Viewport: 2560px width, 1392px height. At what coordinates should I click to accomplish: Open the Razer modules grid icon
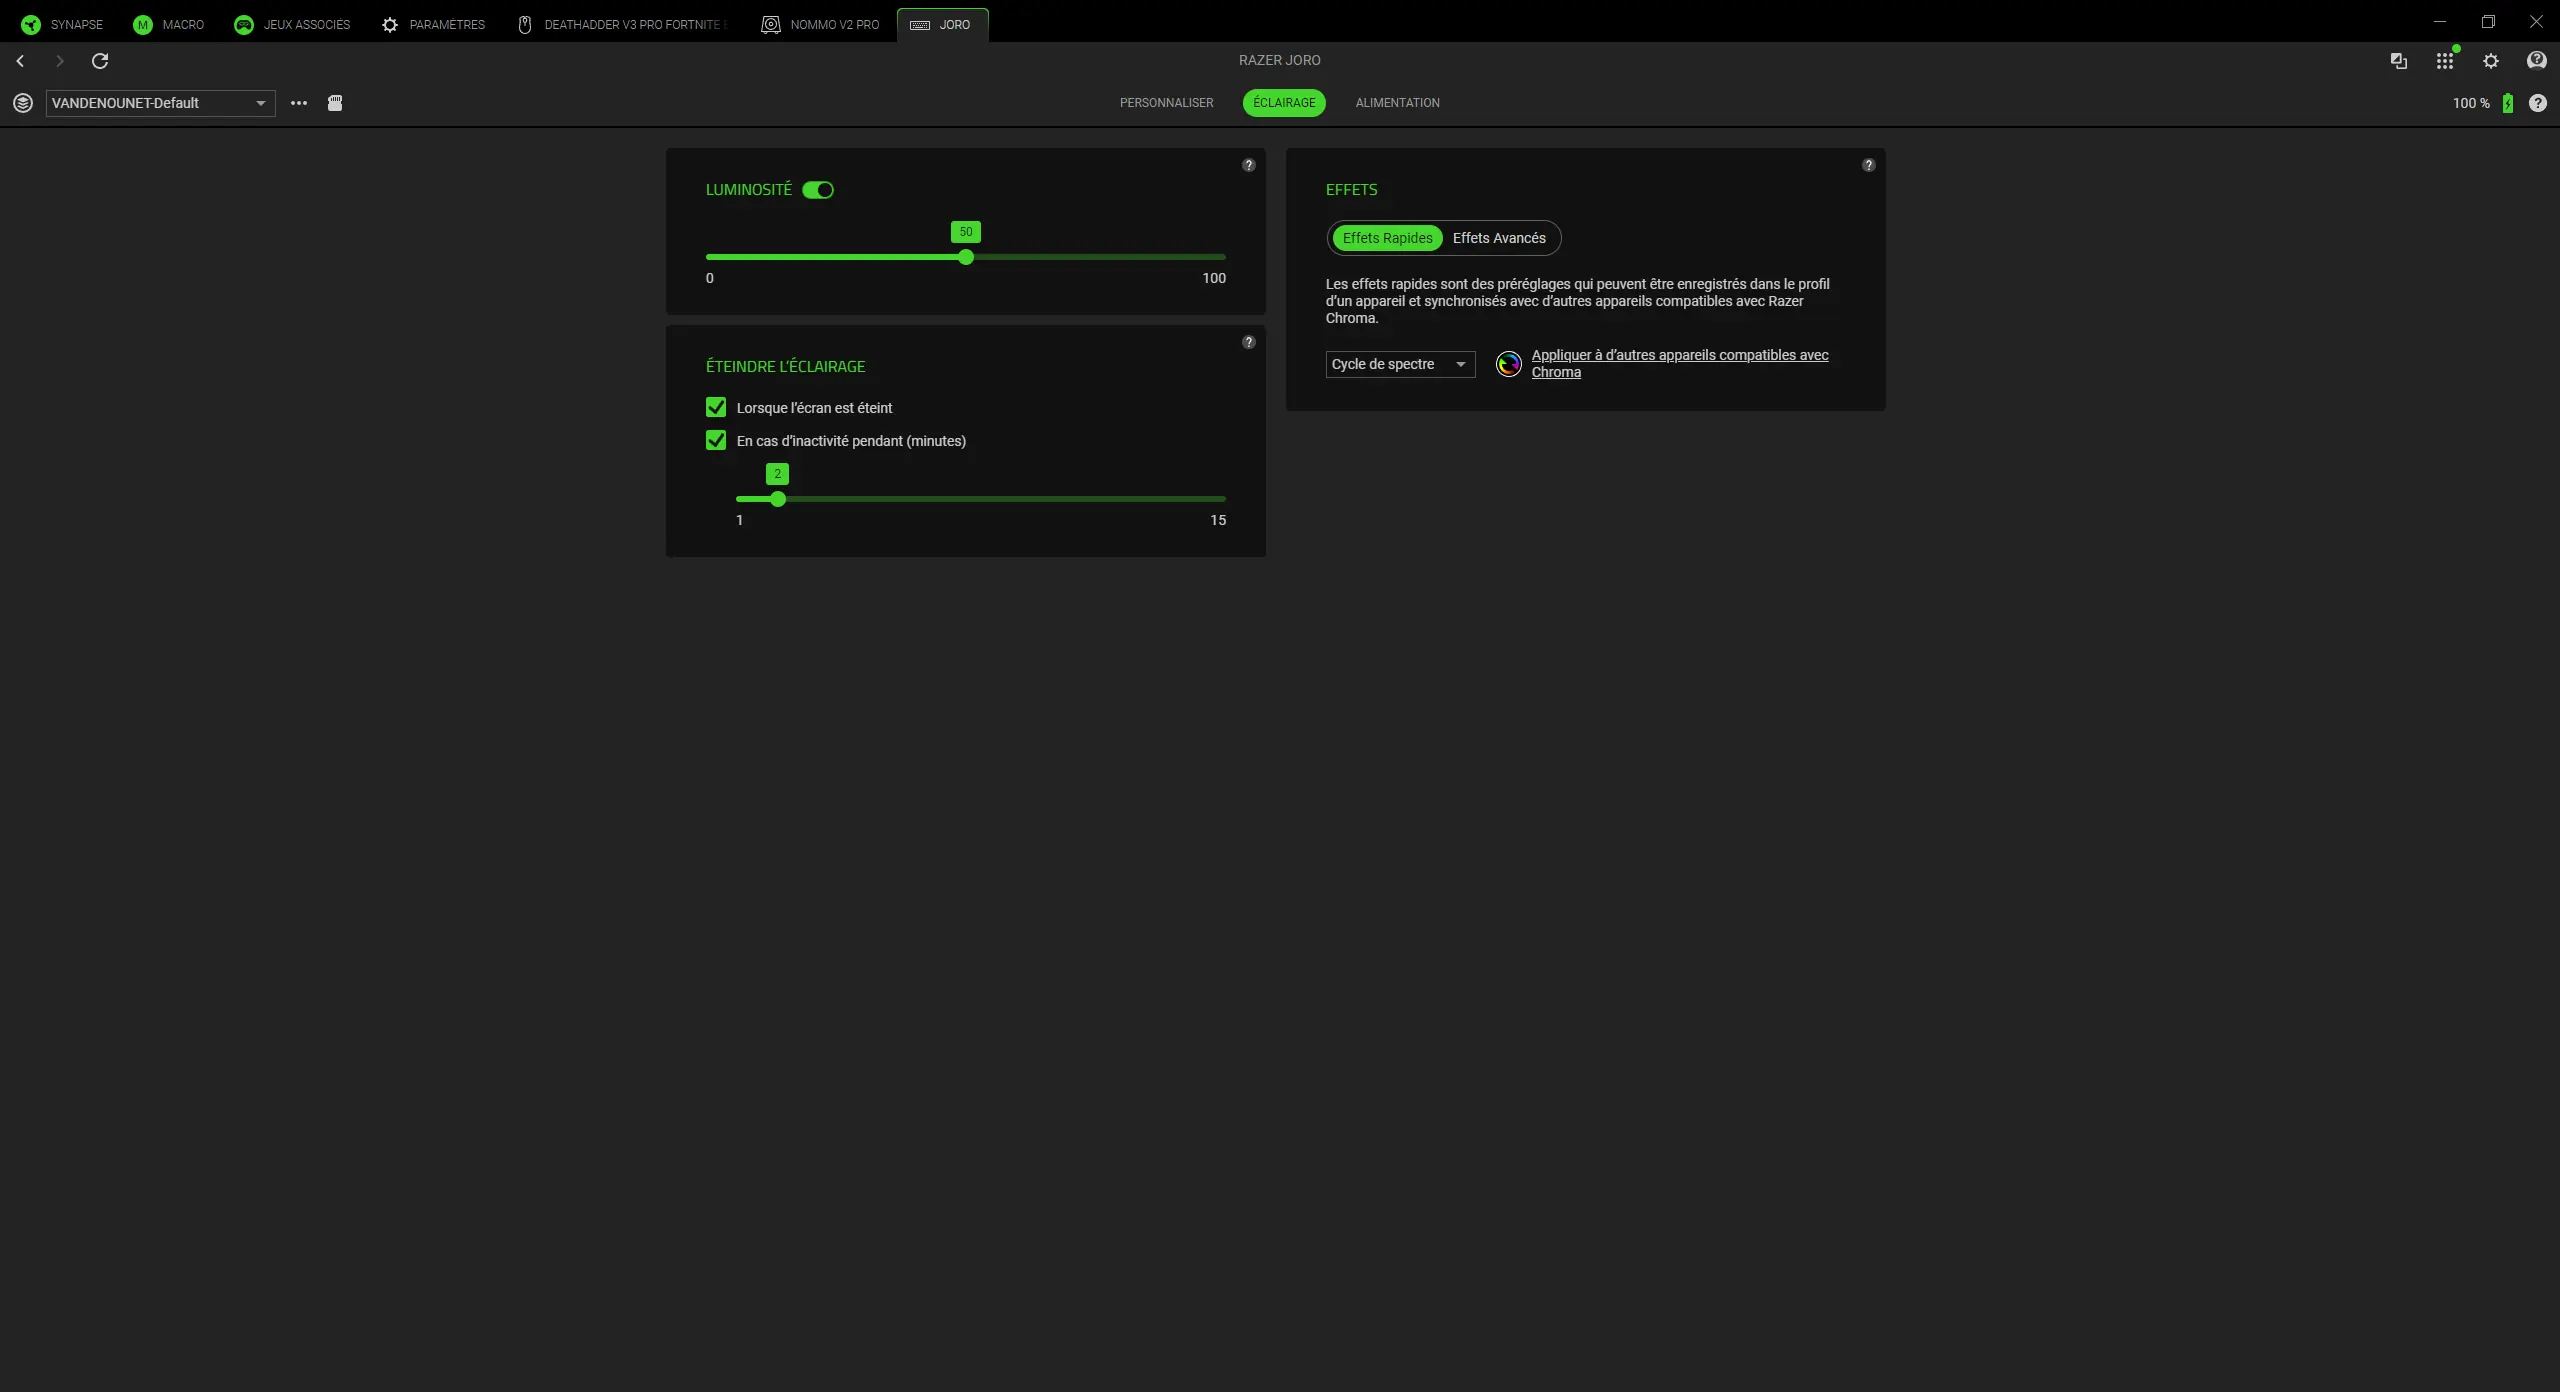click(x=2445, y=61)
